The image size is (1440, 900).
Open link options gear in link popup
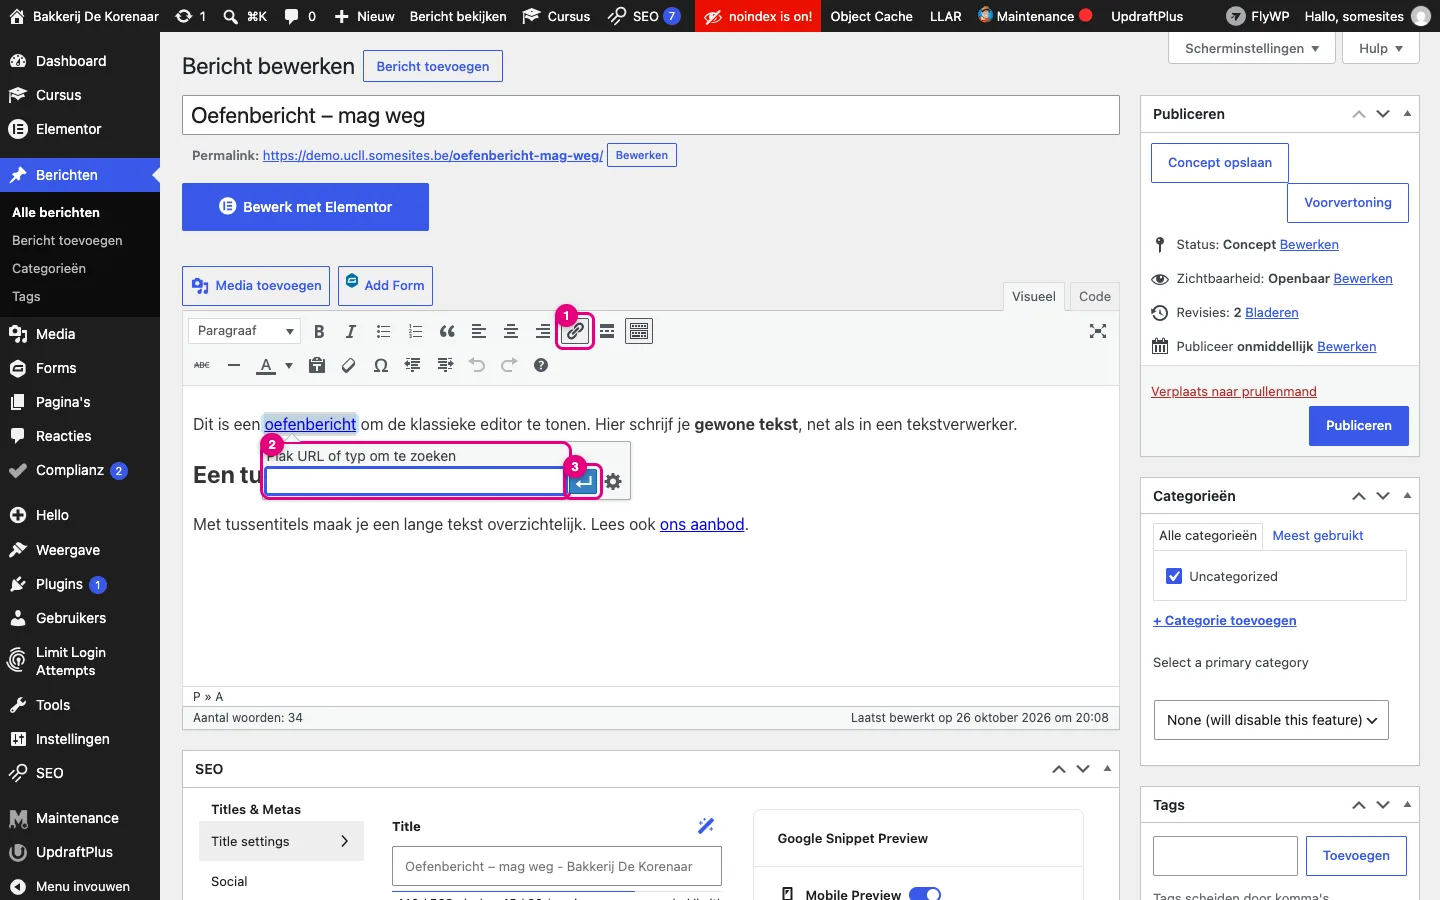(613, 482)
